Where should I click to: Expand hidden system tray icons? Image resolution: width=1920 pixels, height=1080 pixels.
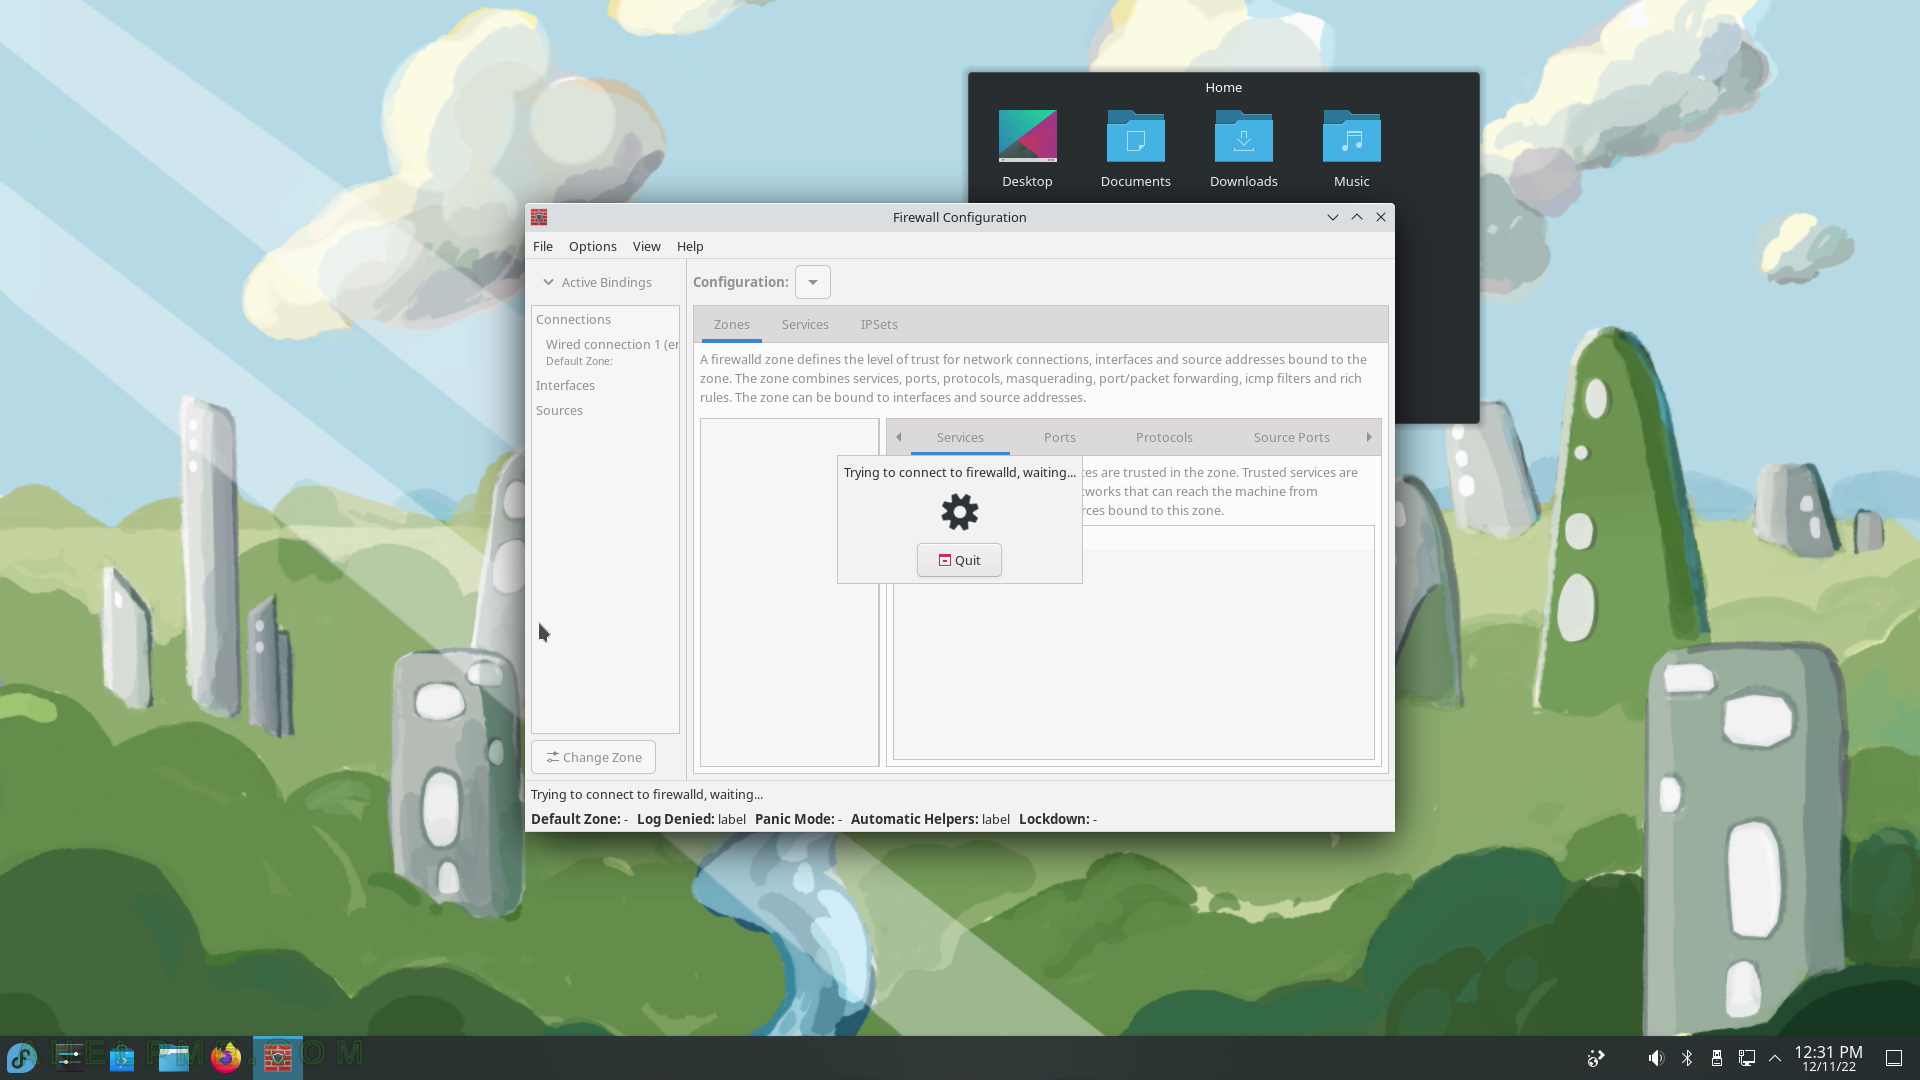pyautogui.click(x=1775, y=1058)
